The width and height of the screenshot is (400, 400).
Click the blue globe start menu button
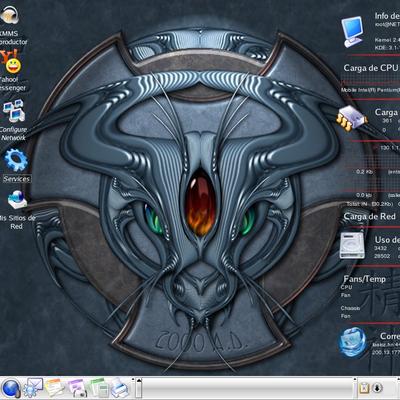point(11,388)
